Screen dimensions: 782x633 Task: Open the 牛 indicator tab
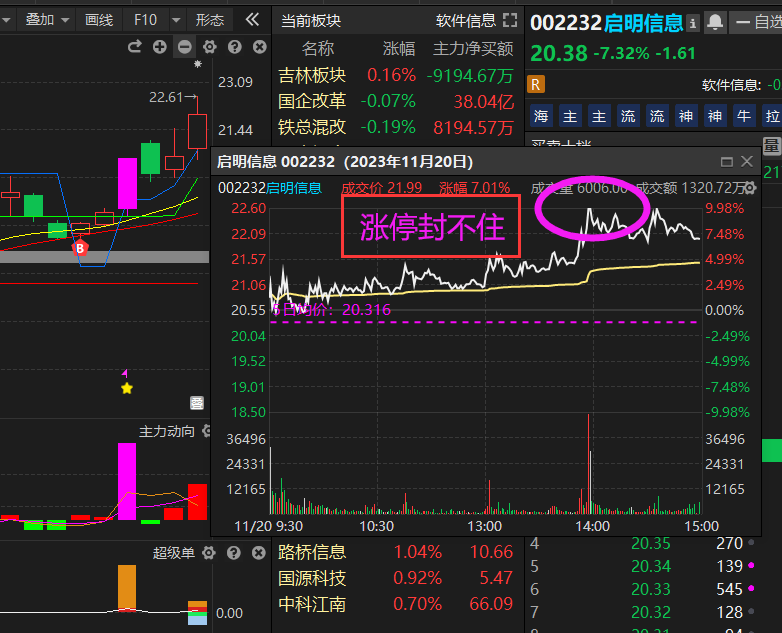743,116
